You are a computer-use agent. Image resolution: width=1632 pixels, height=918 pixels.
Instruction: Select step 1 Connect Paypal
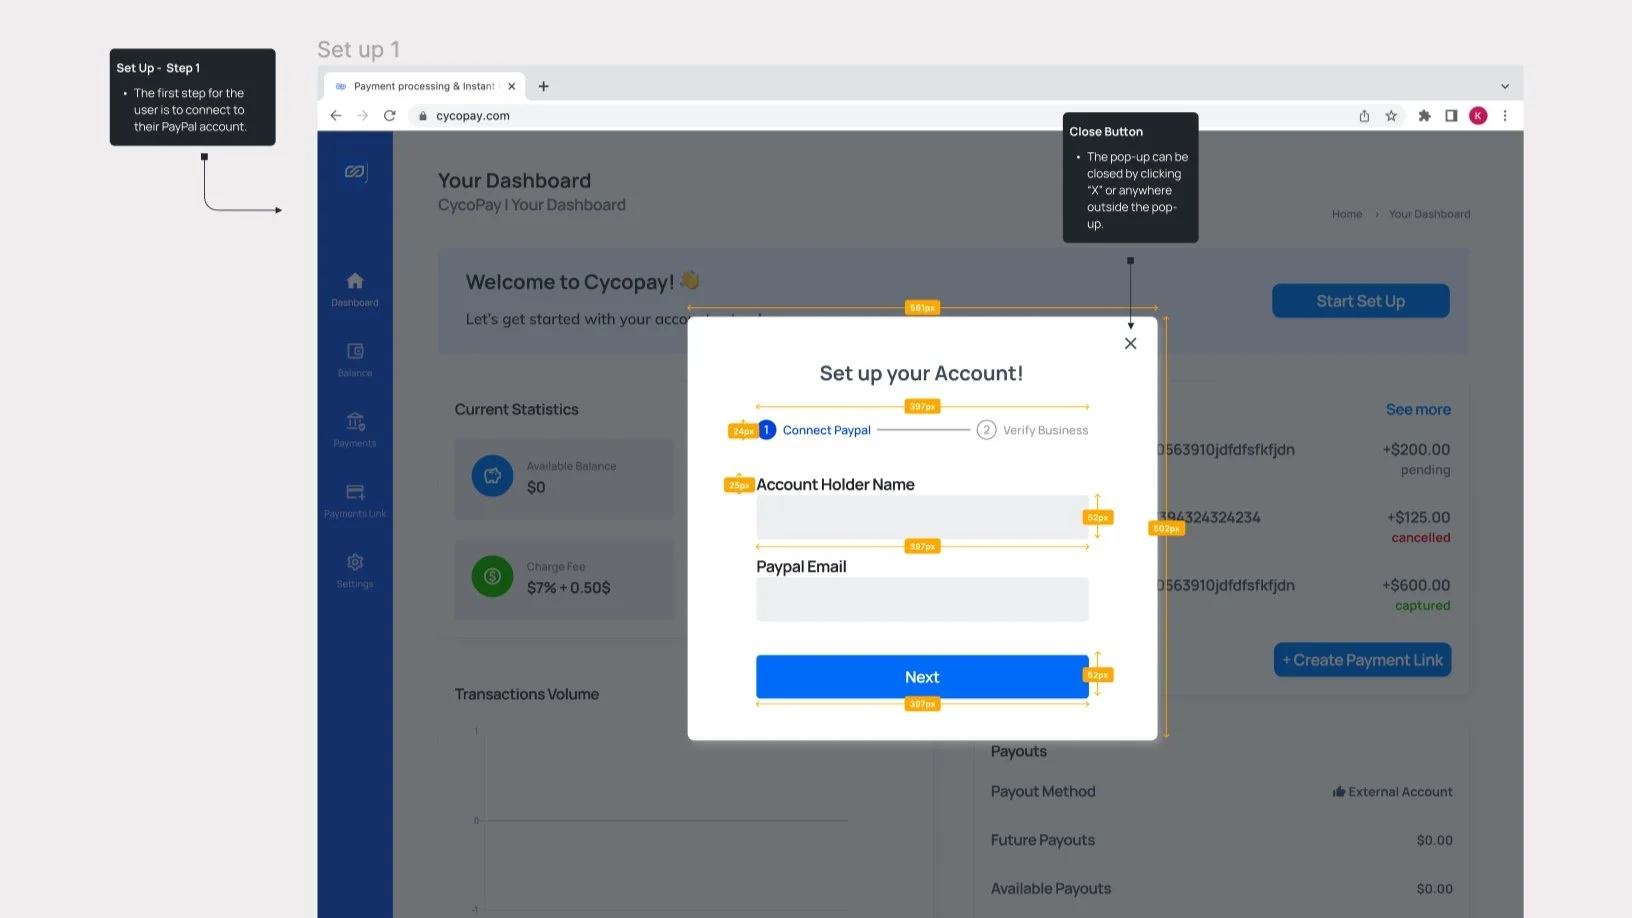coord(815,430)
